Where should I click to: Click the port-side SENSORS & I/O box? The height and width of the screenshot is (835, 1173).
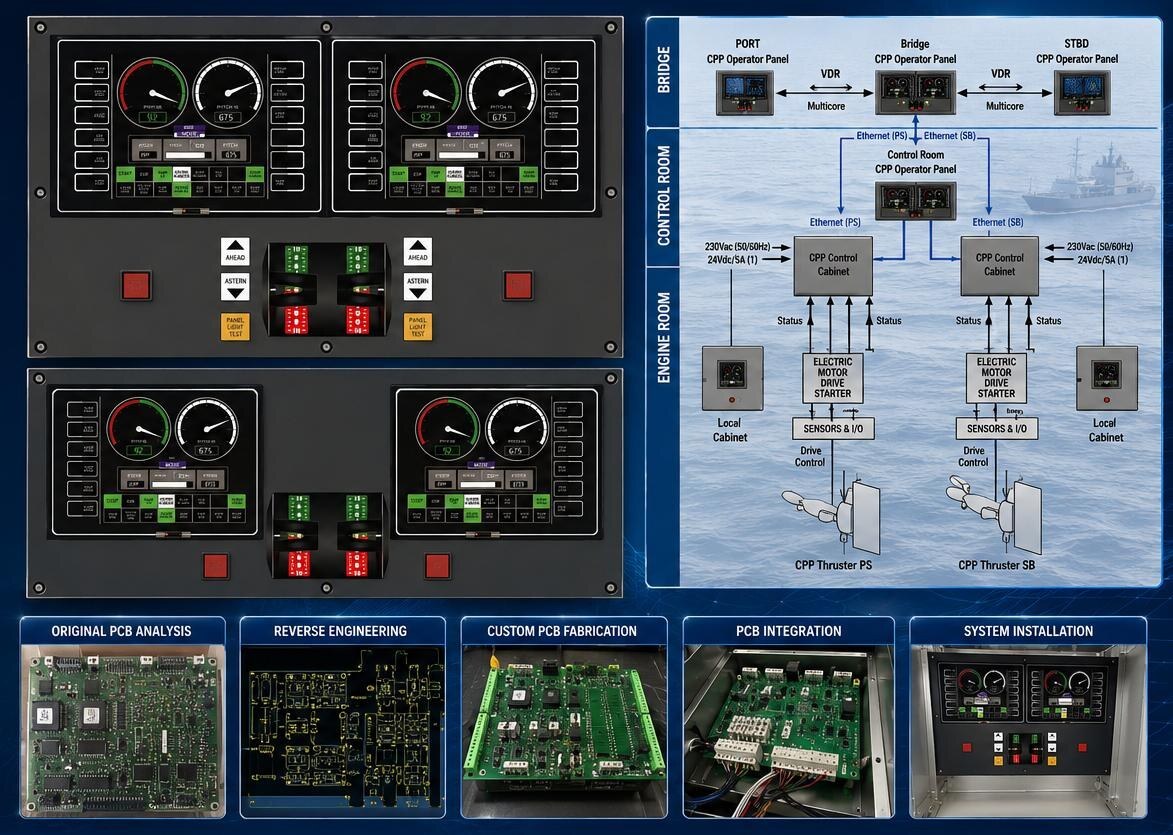click(833, 429)
